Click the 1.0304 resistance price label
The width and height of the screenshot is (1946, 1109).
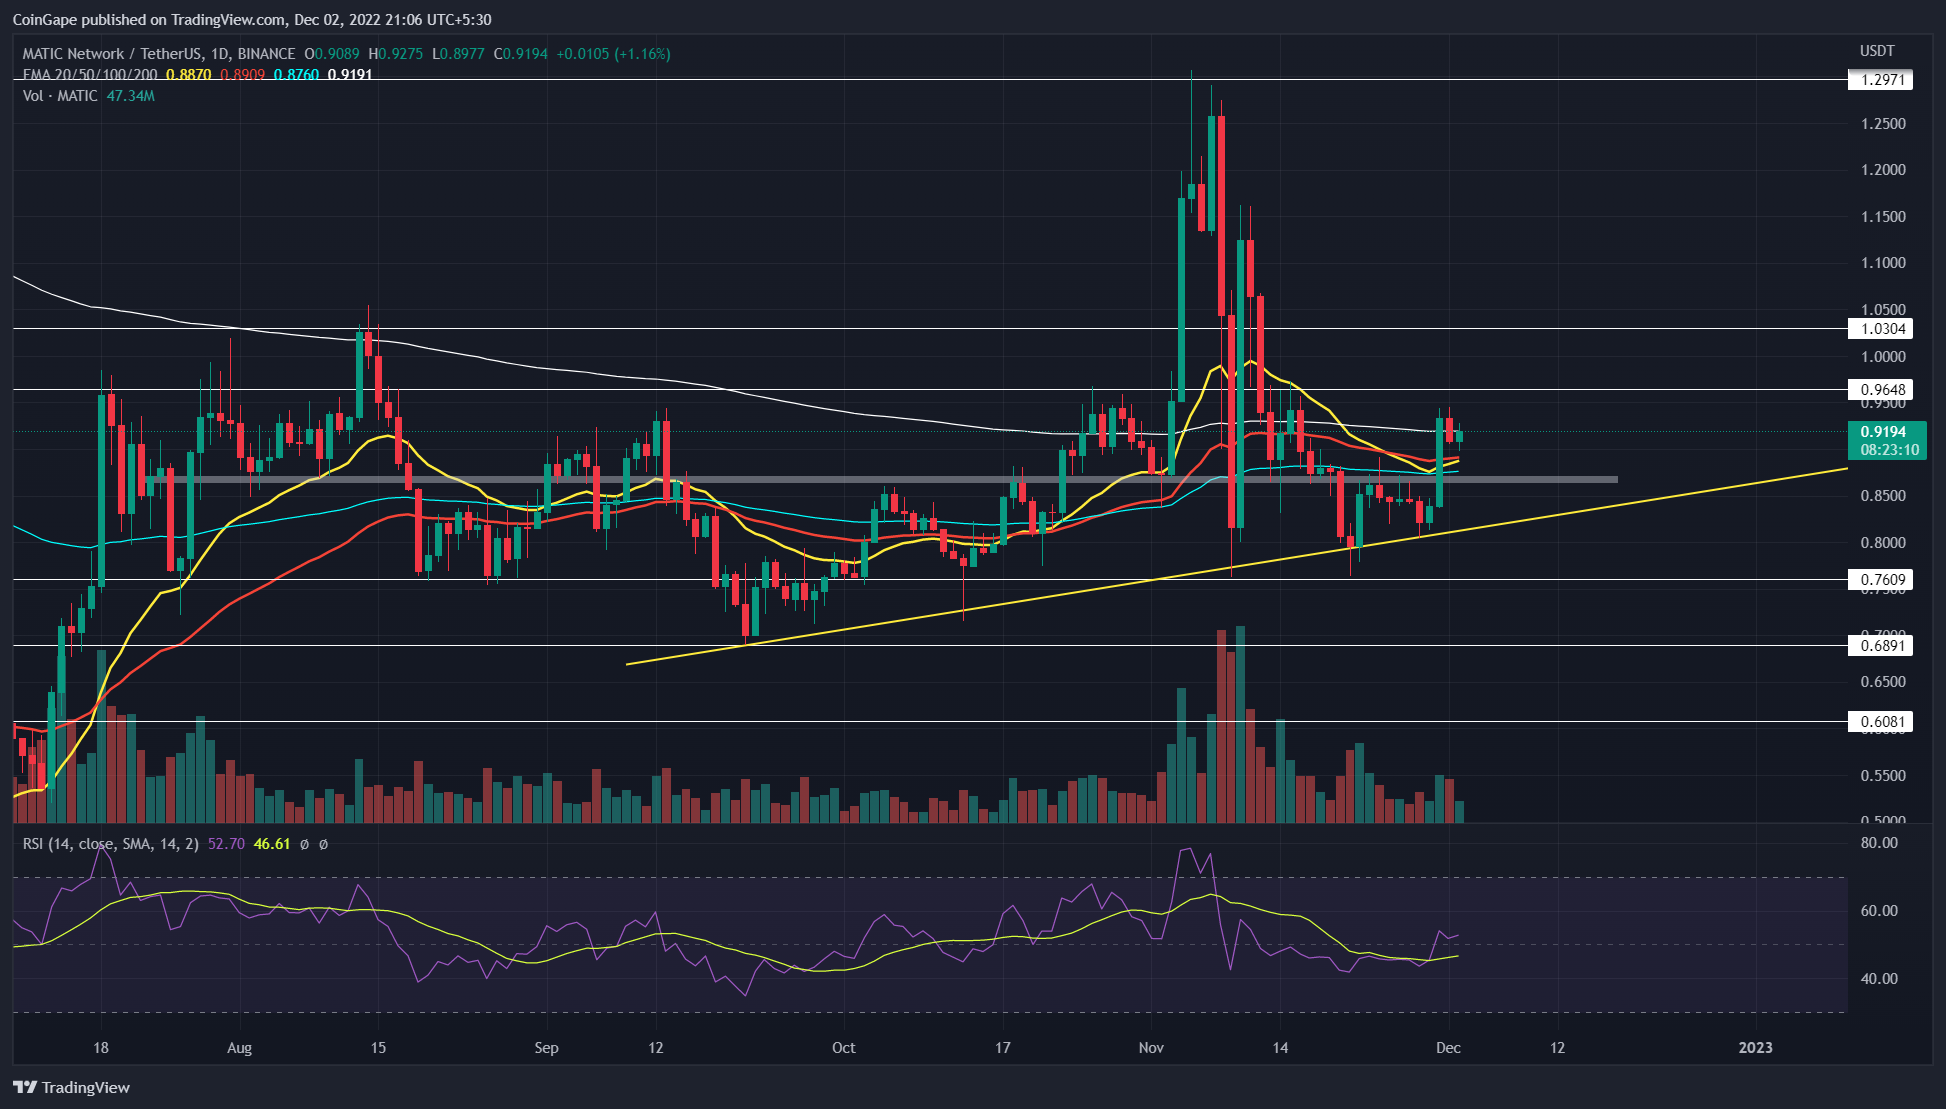pyautogui.click(x=1882, y=329)
